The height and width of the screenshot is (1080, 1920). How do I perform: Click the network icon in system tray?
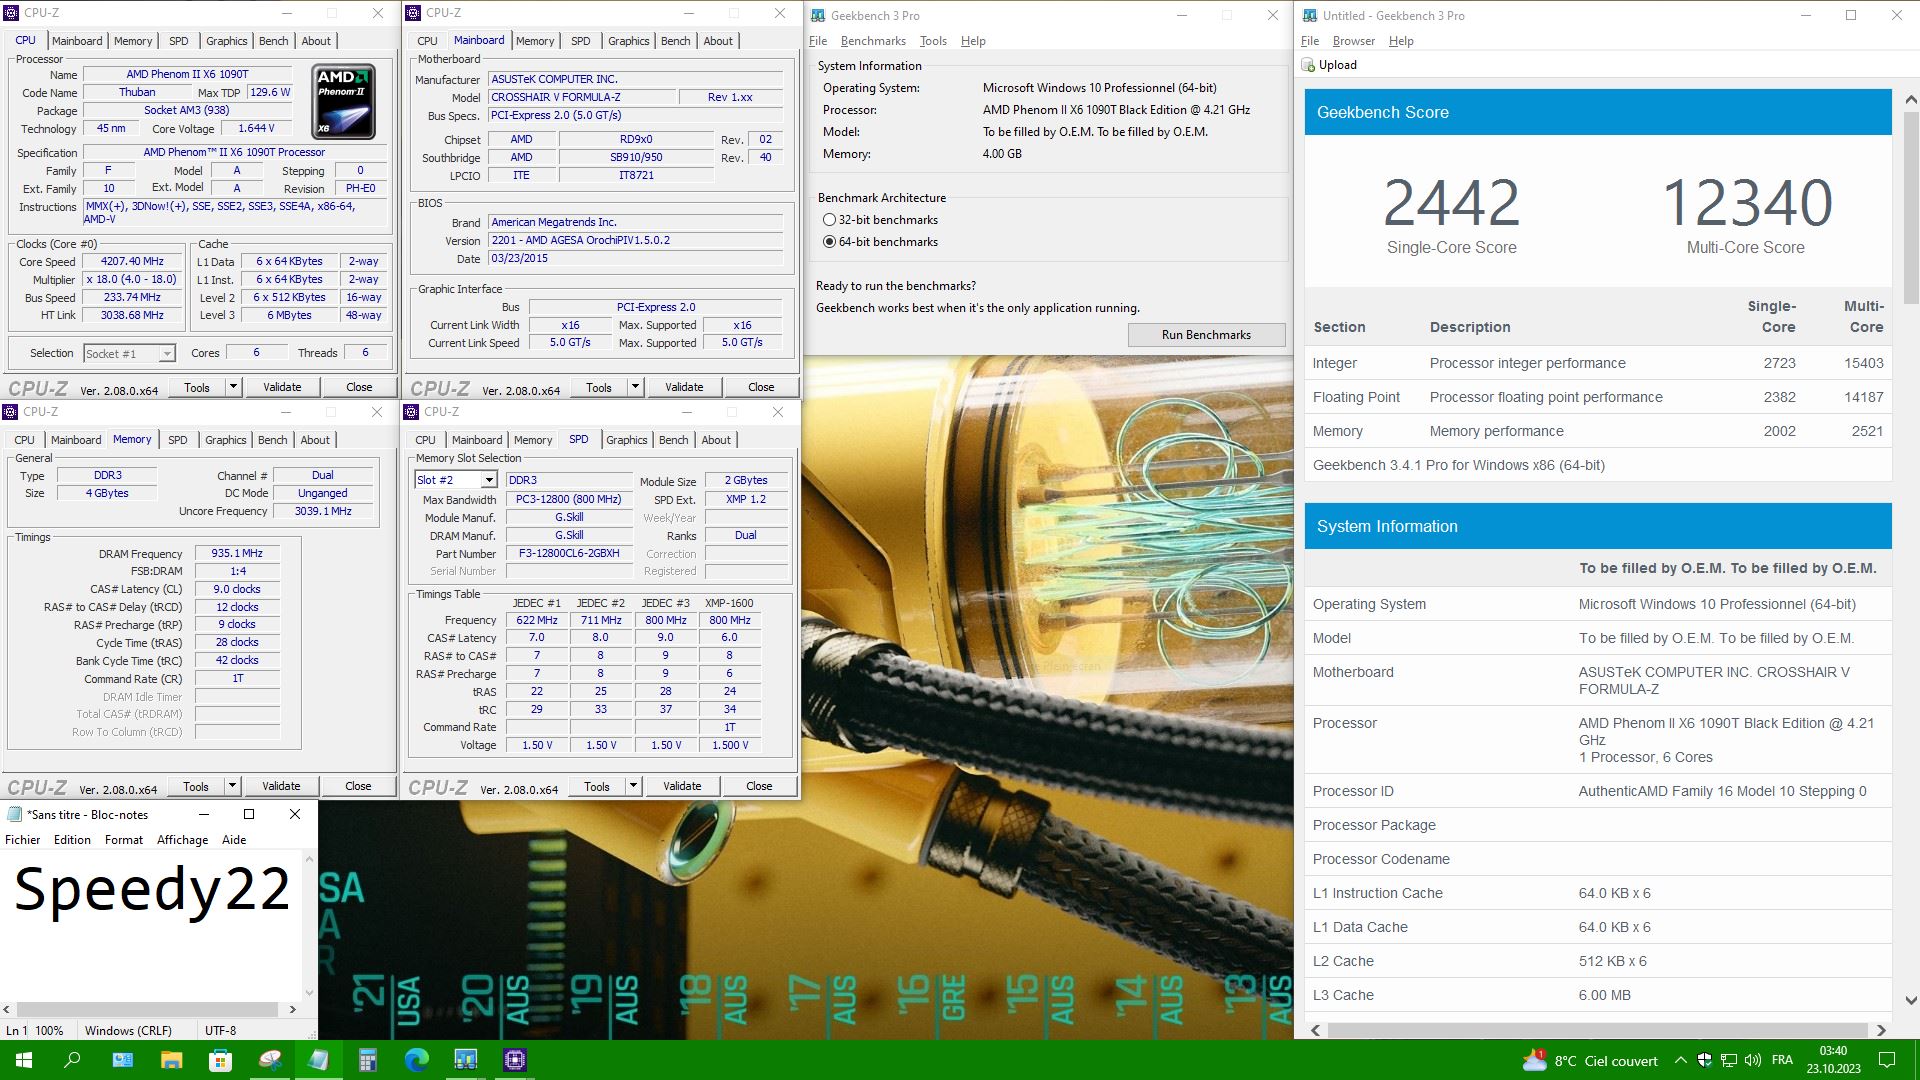(1728, 1060)
